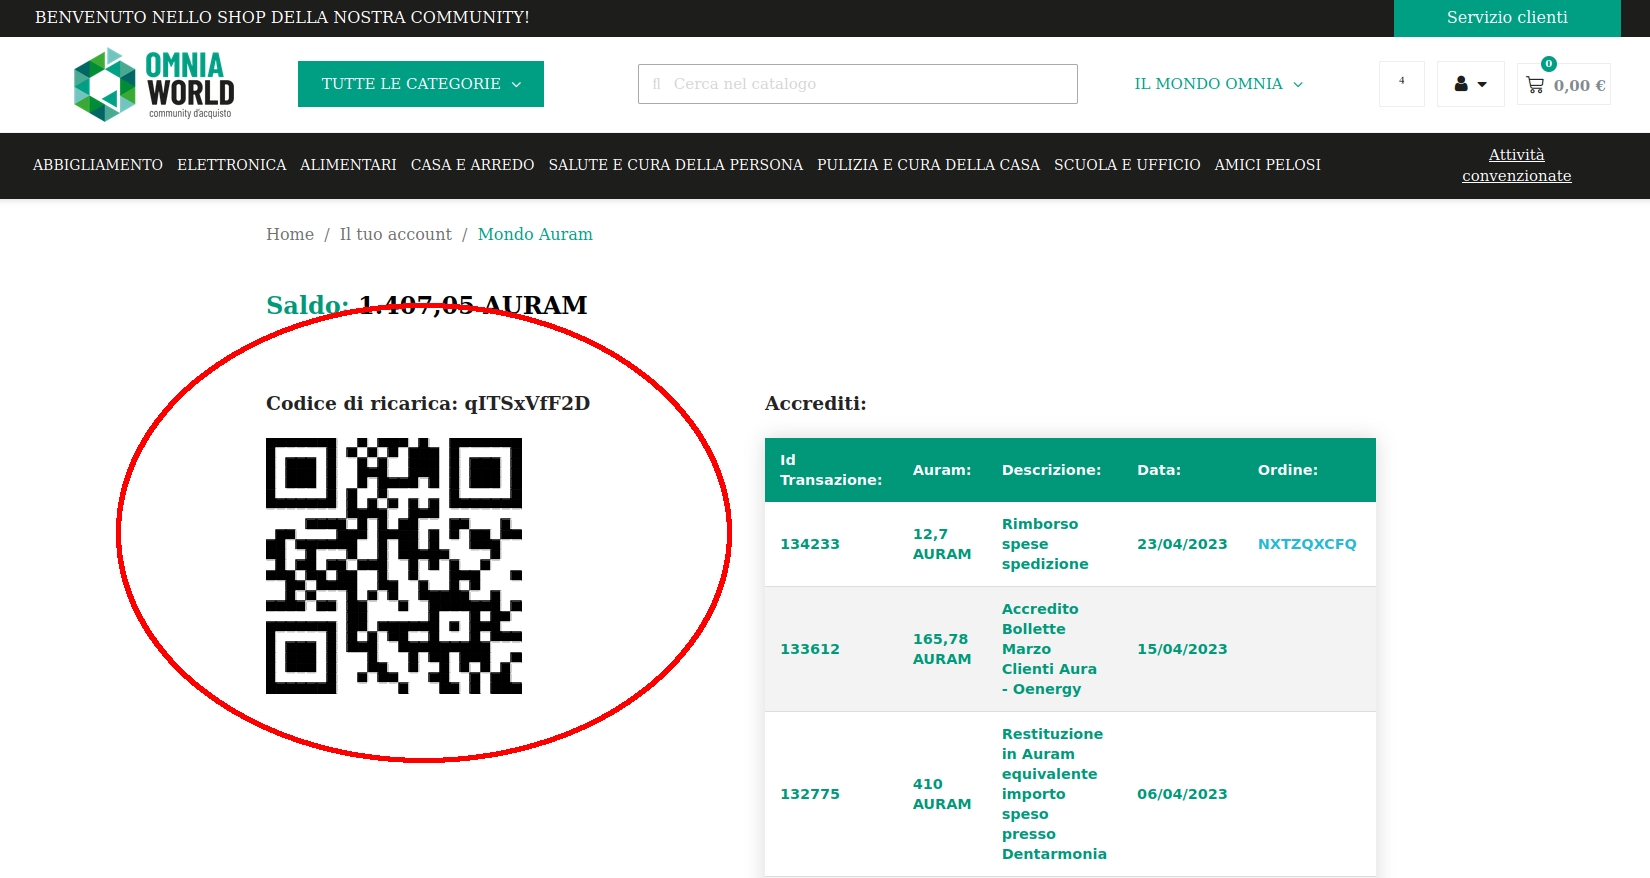Open the Alimentari category
Image resolution: width=1650 pixels, height=878 pixels.
pyautogui.click(x=348, y=165)
